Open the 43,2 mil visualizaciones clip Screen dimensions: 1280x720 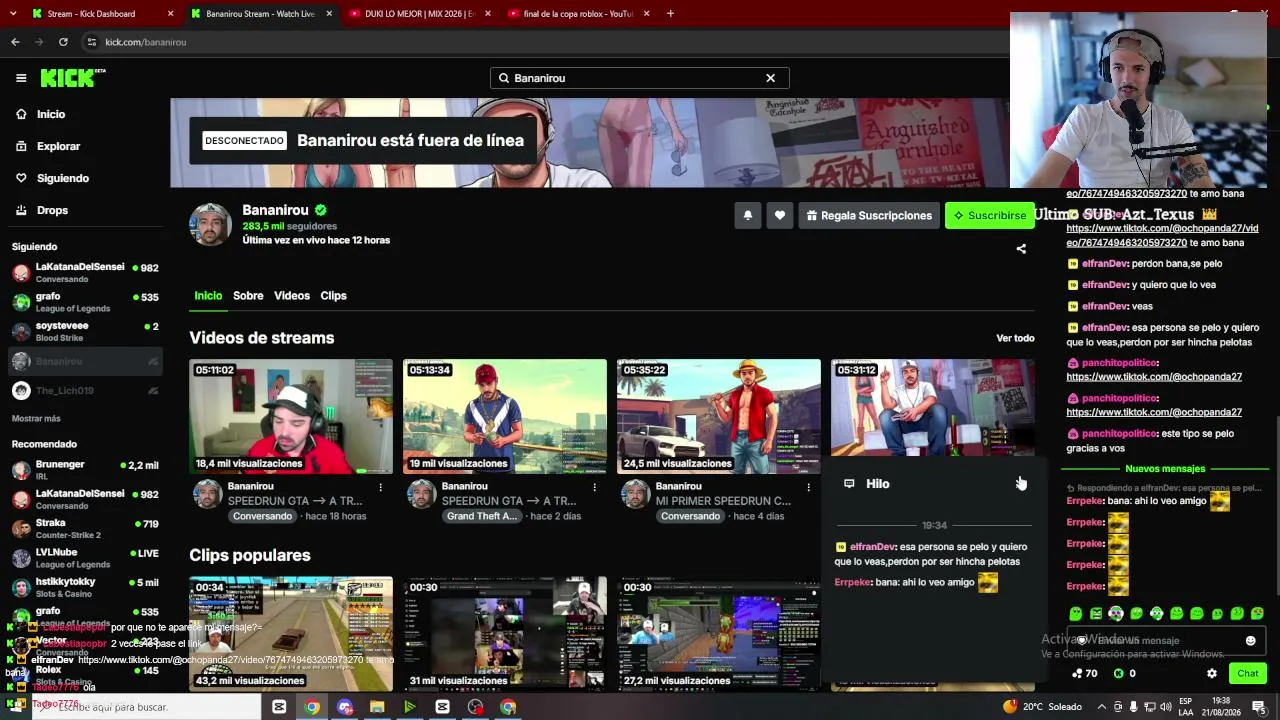[291, 634]
